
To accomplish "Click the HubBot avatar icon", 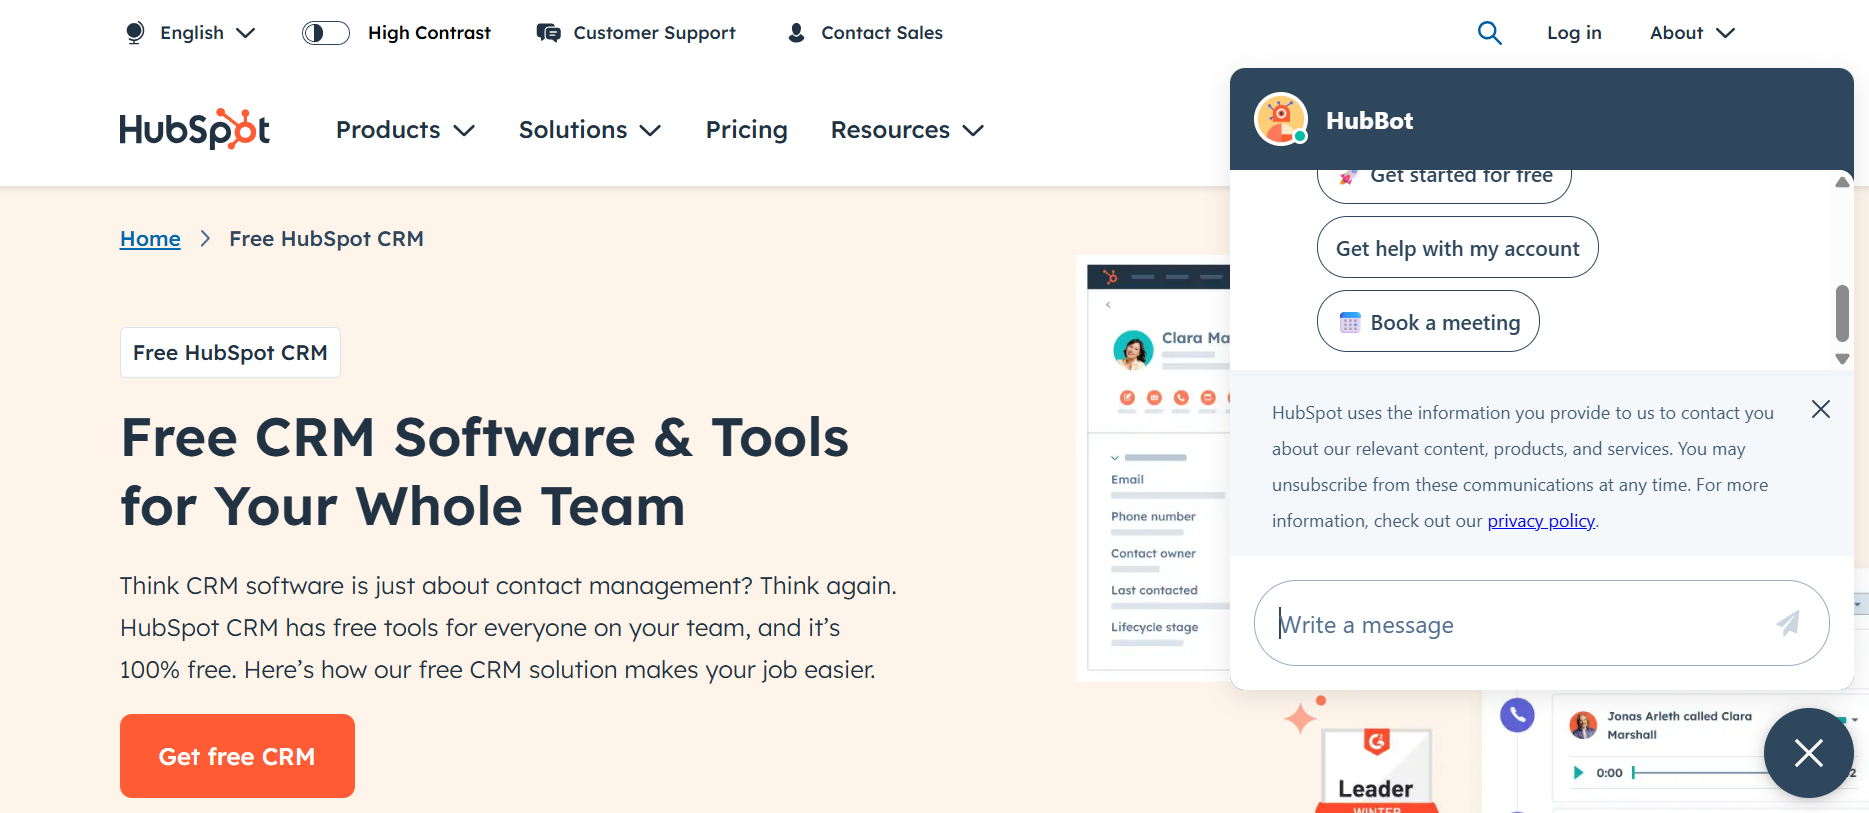I will tap(1281, 119).
